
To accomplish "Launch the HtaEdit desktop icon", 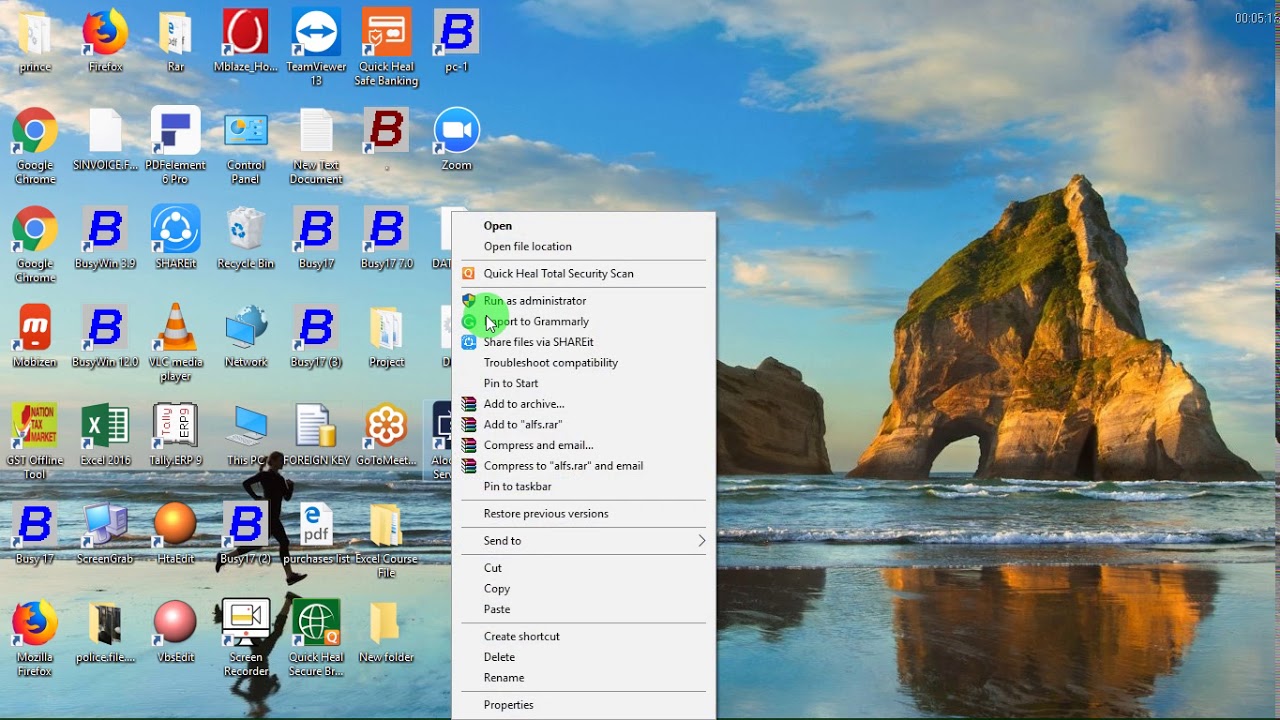I will (x=176, y=534).
